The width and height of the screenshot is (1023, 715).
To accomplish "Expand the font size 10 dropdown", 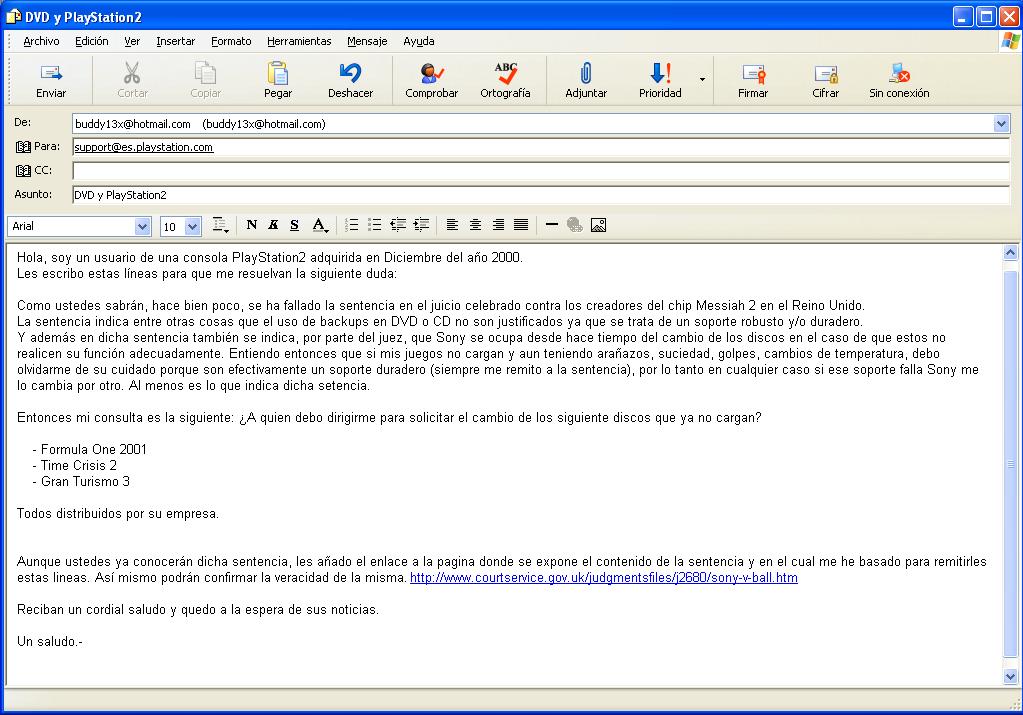I will (192, 226).
